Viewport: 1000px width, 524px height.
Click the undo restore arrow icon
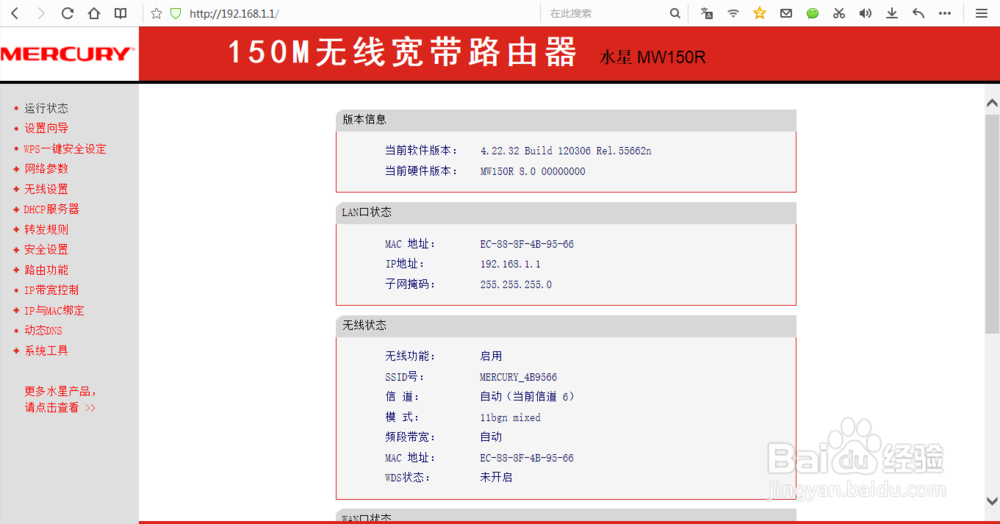(918, 13)
